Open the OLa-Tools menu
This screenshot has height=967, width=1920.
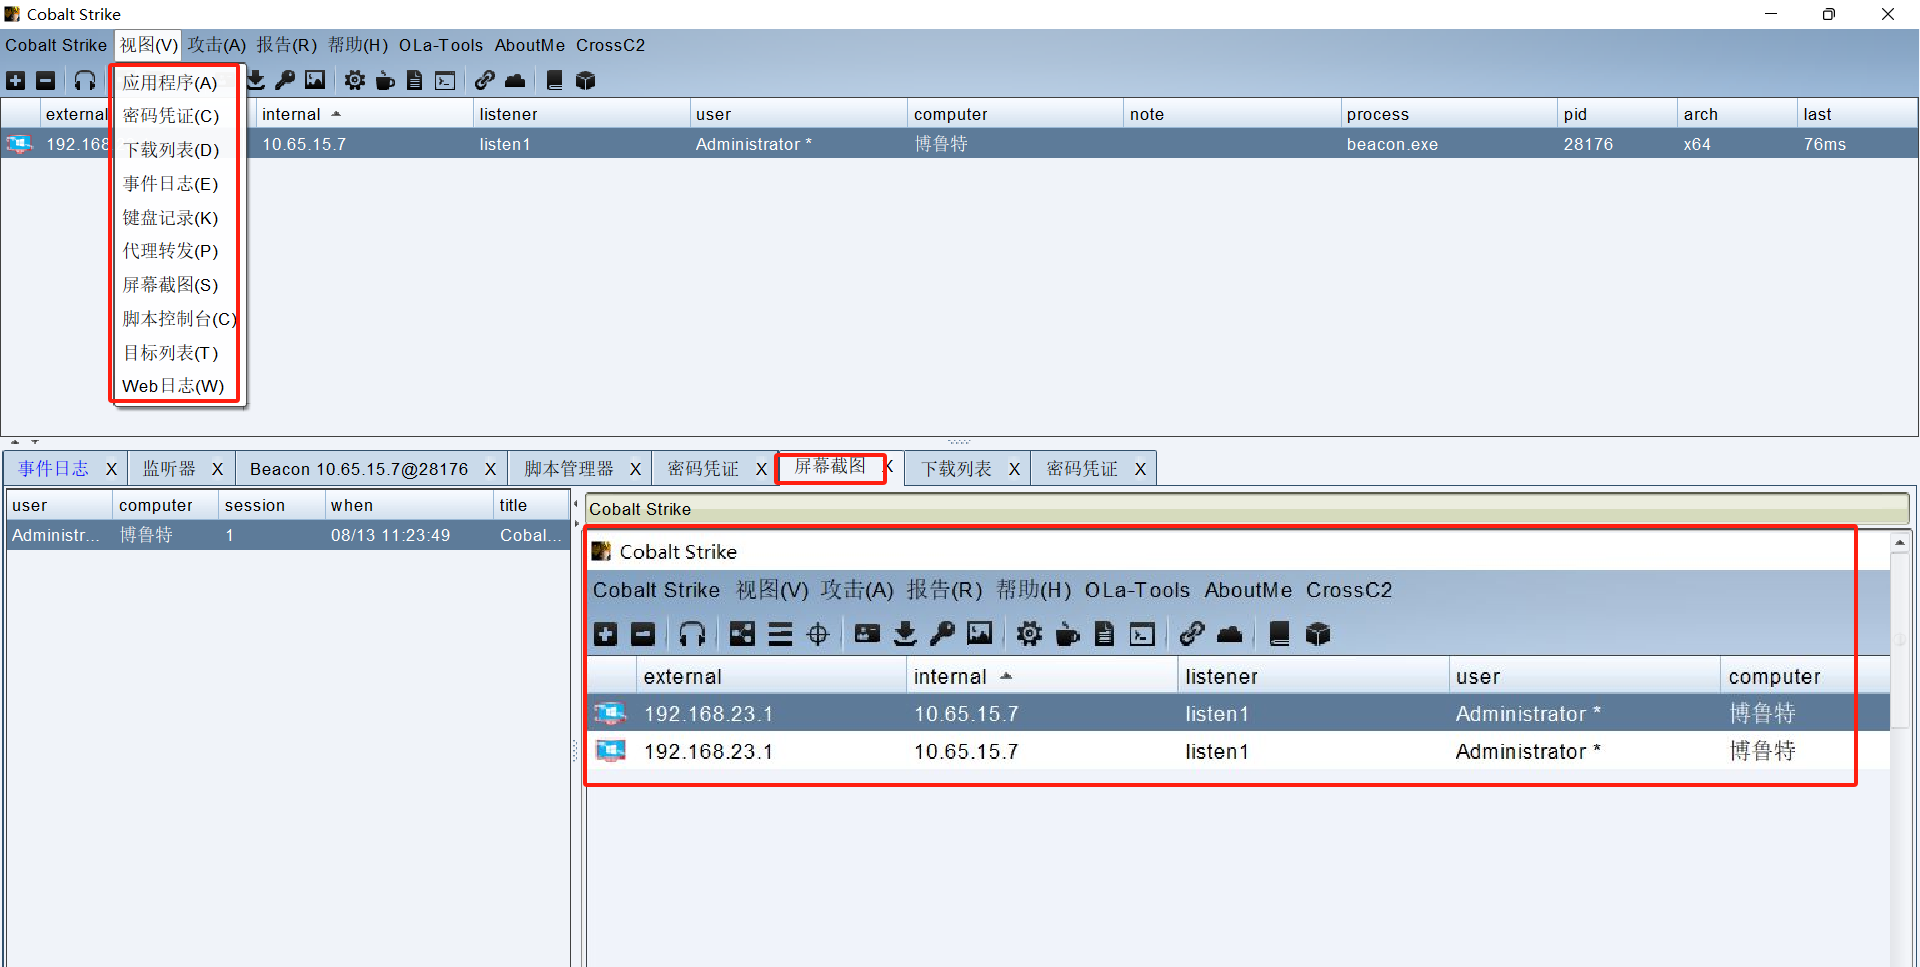click(441, 45)
